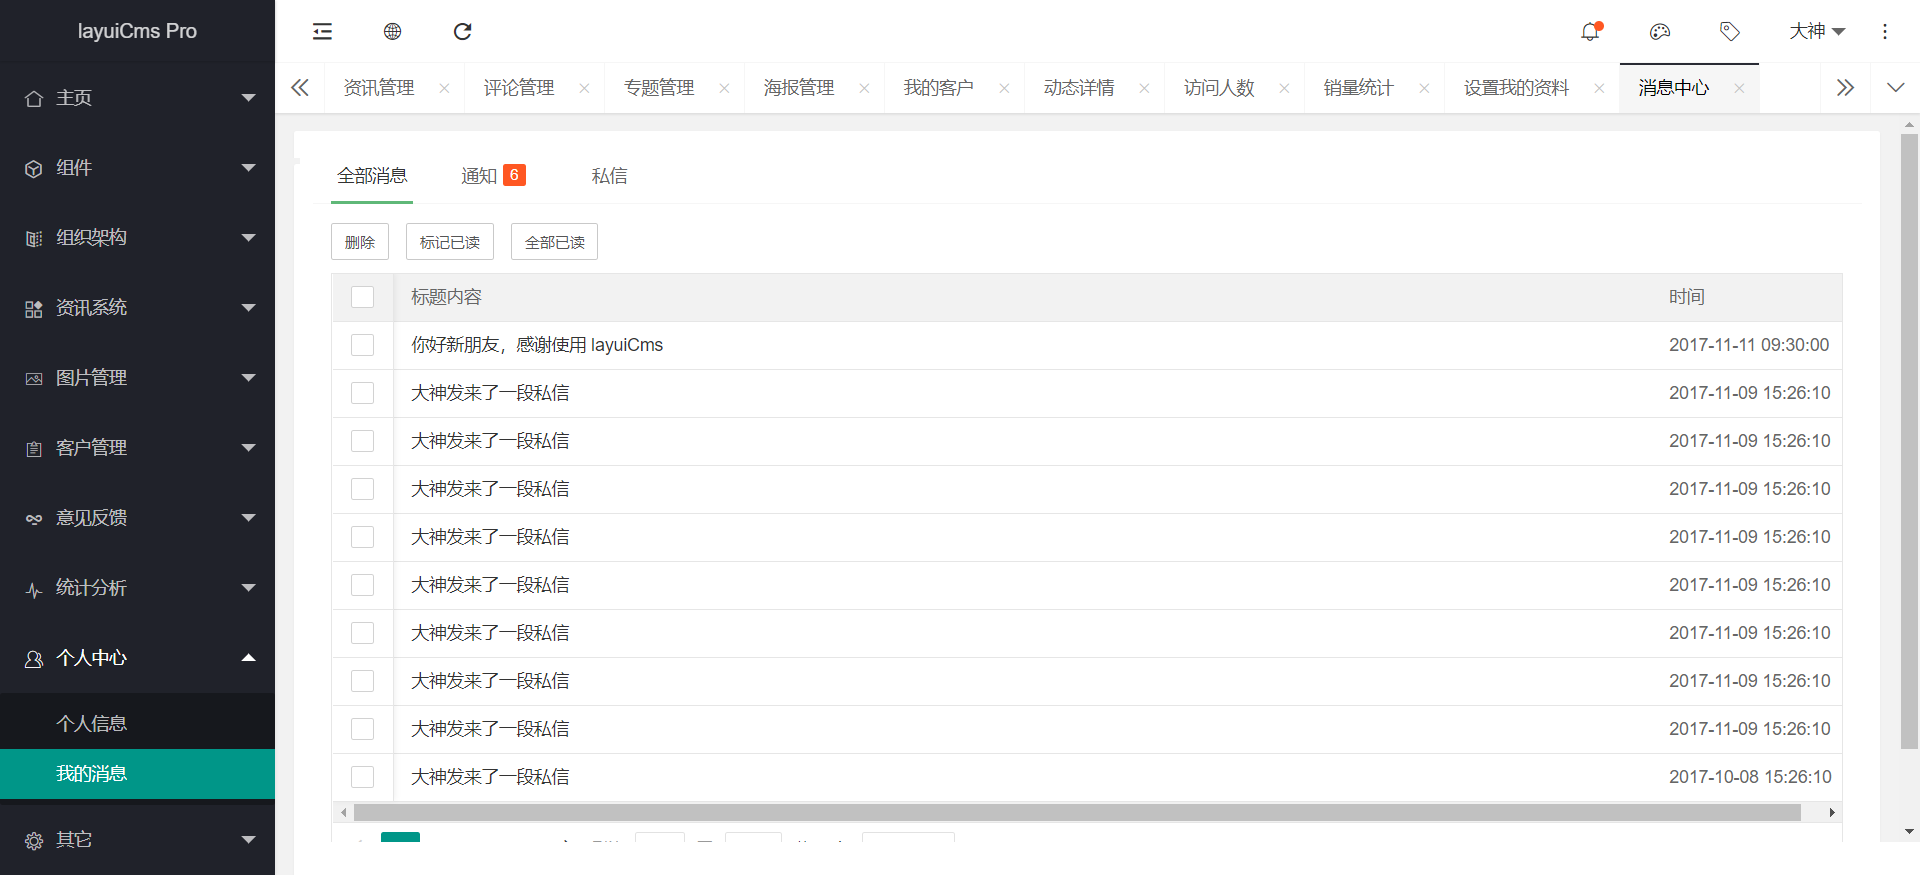Image resolution: width=1920 pixels, height=875 pixels.
Task: Check the second 大神发来了一段私信 row
Action: pos(362,441)
